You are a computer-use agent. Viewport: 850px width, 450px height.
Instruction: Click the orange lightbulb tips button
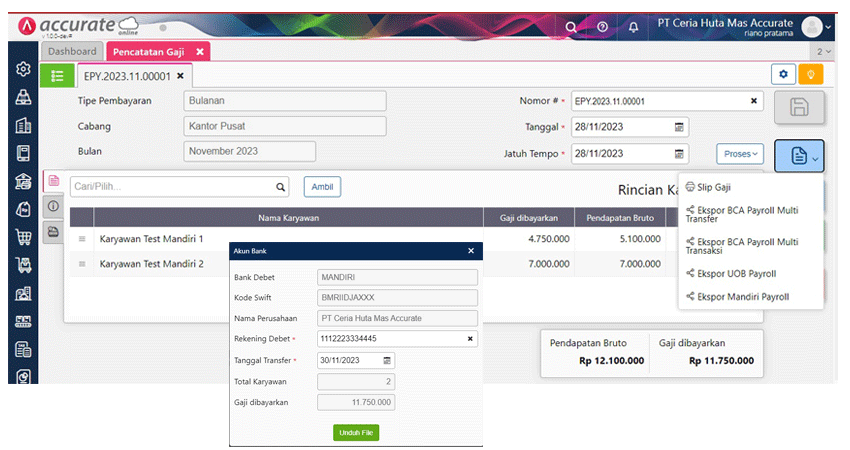[x=810, y=75]
